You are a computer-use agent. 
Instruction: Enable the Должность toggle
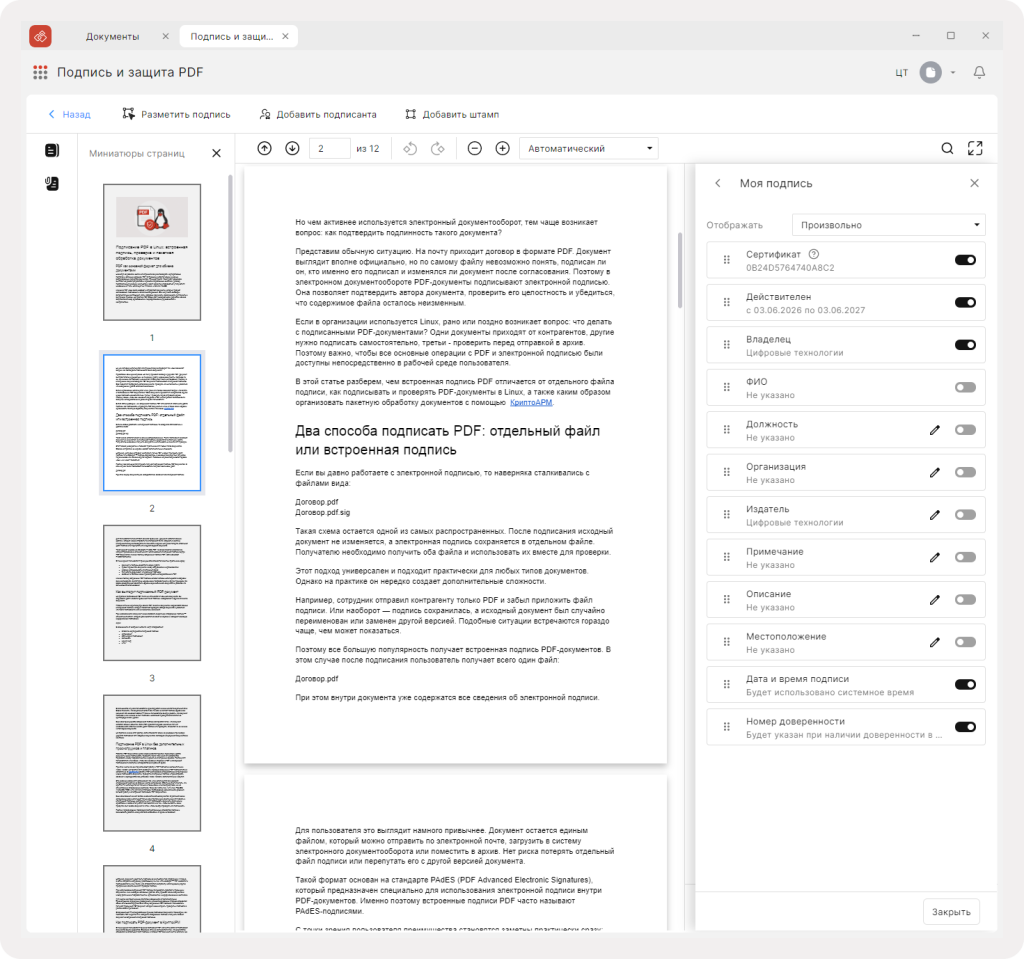pos(965,430)
